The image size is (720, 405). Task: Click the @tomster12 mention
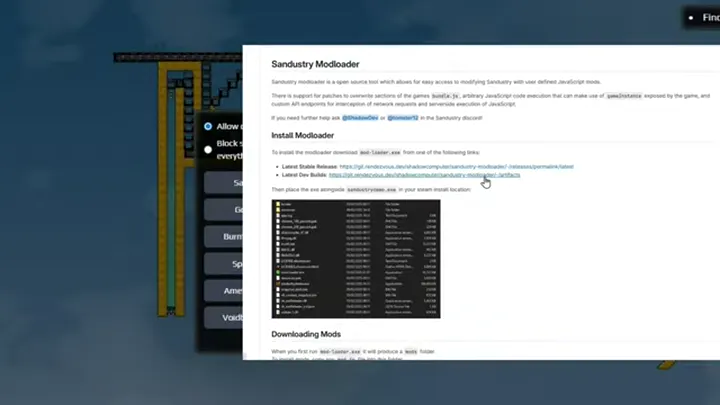403,118
